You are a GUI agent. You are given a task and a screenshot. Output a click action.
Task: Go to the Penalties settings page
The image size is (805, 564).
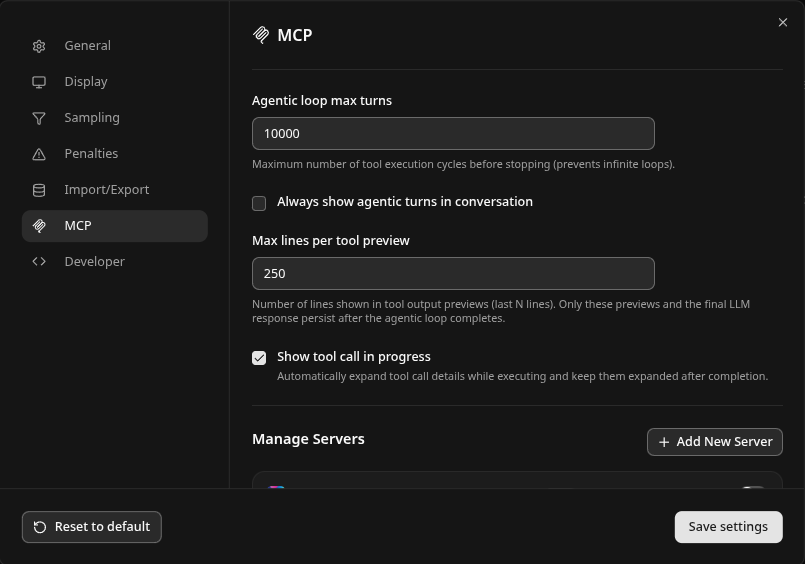point(91,154)
